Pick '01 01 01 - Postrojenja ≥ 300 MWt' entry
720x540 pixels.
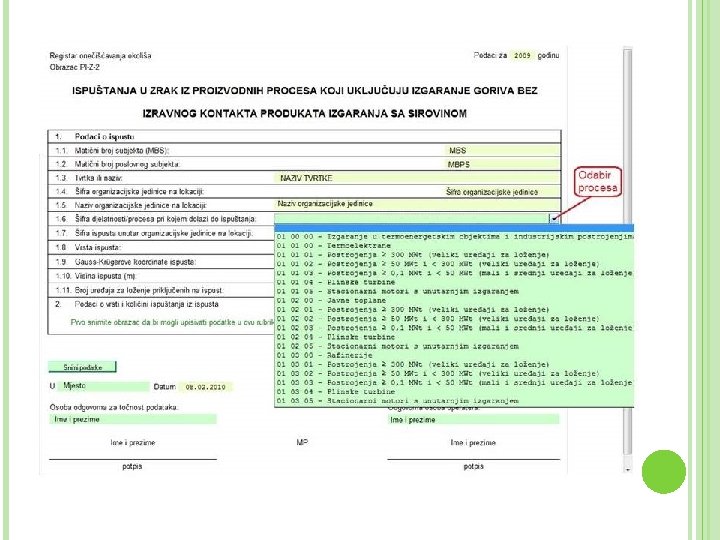(455, 255)
